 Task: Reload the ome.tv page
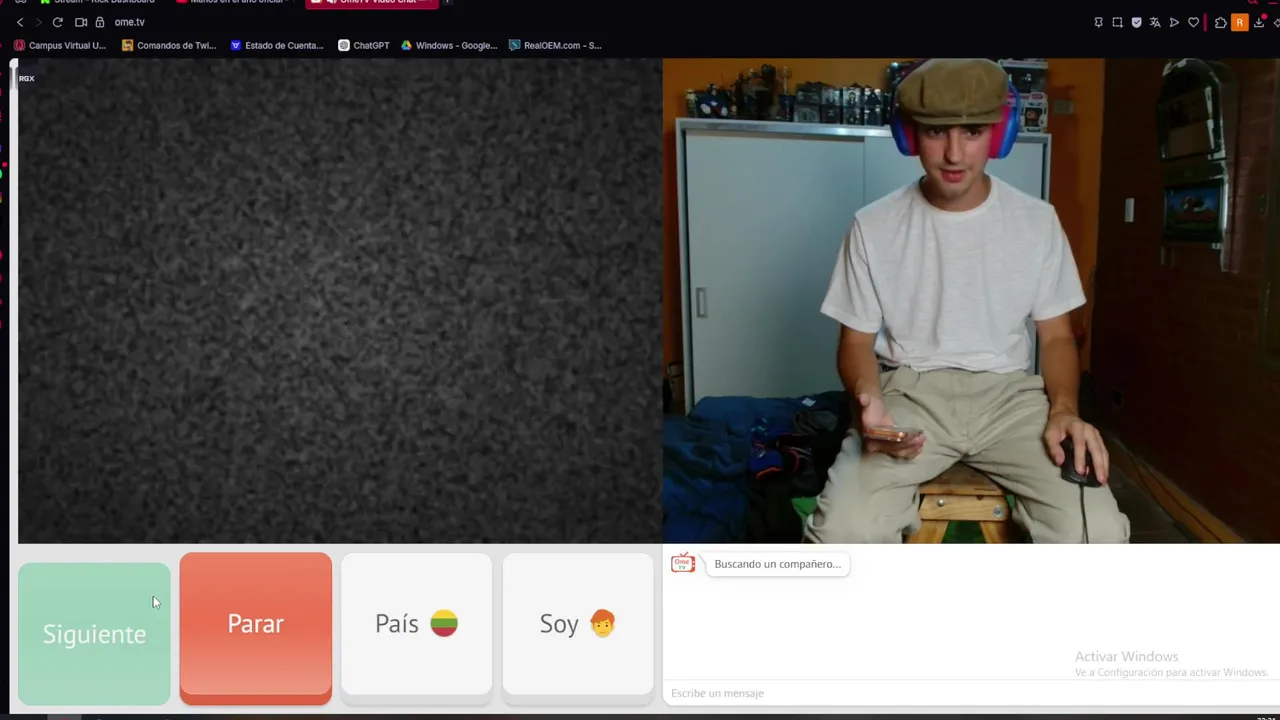(x=58, y=22)
